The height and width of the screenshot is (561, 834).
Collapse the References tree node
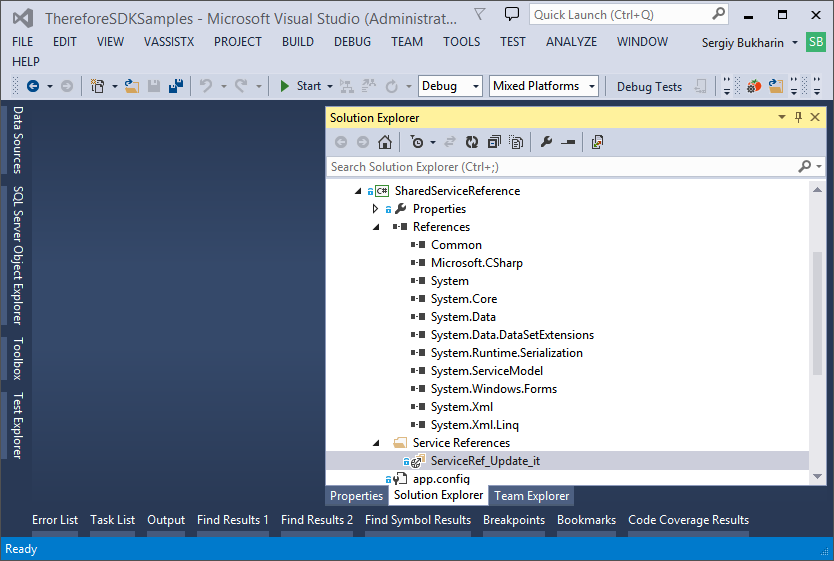click(377, 227)
